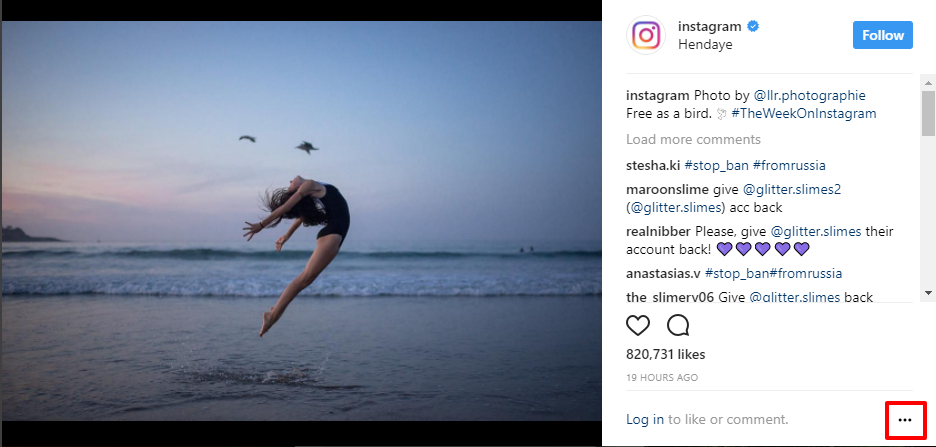This screenshot has width=936, height=447.
Task: Open anastasias.v commenter profile
Action: (663, 273)
